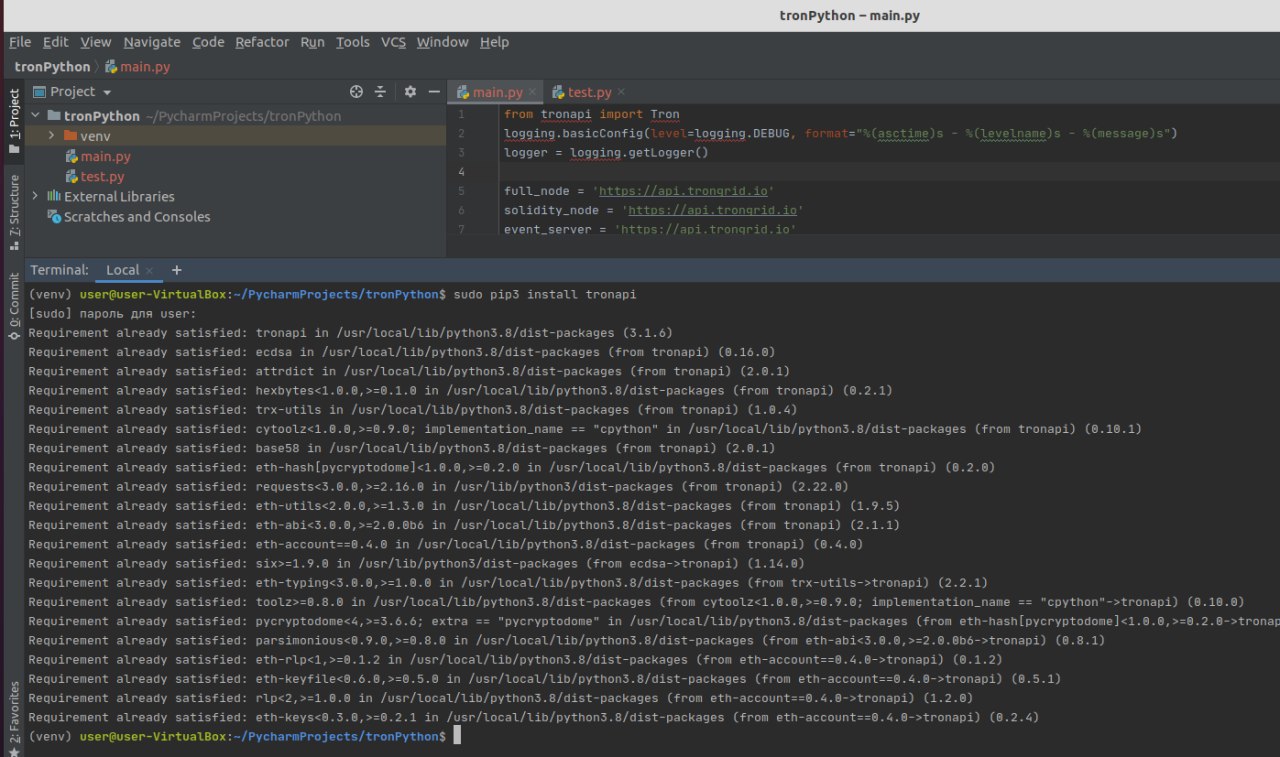Hide the Project panel with minus icon
Image resolution: width=1280 pixels, height=757 pixels.
pos(434,91)
